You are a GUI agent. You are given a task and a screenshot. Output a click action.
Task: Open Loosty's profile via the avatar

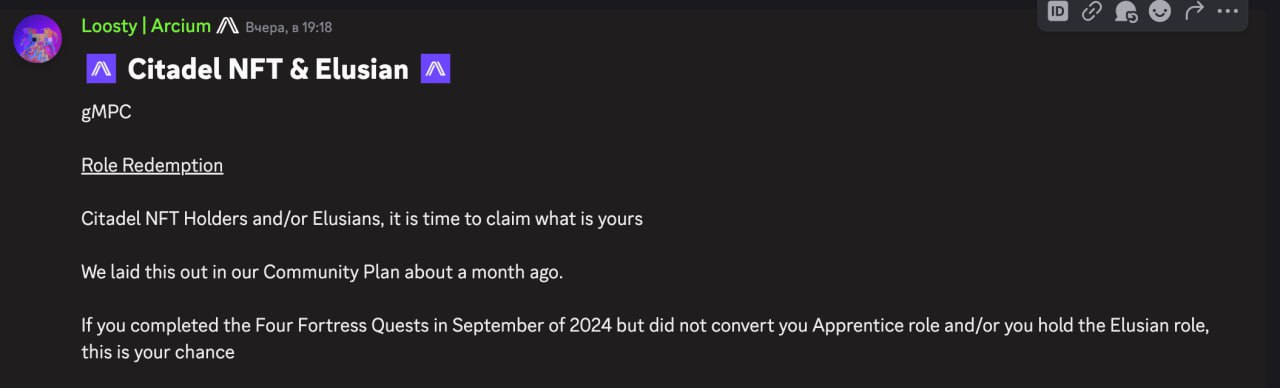pyautogui.click(x=38, y=40)
